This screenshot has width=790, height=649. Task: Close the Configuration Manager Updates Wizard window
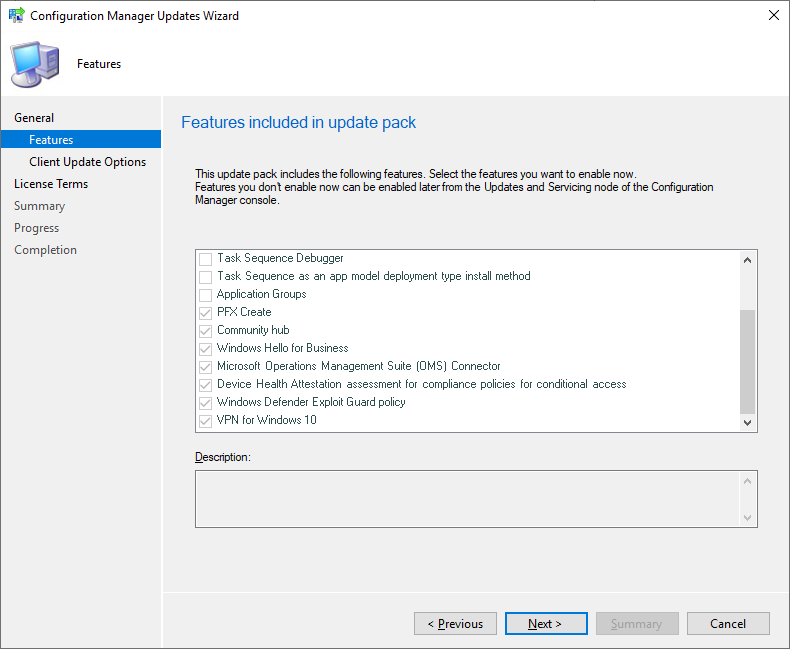click(x=773, y=16)
